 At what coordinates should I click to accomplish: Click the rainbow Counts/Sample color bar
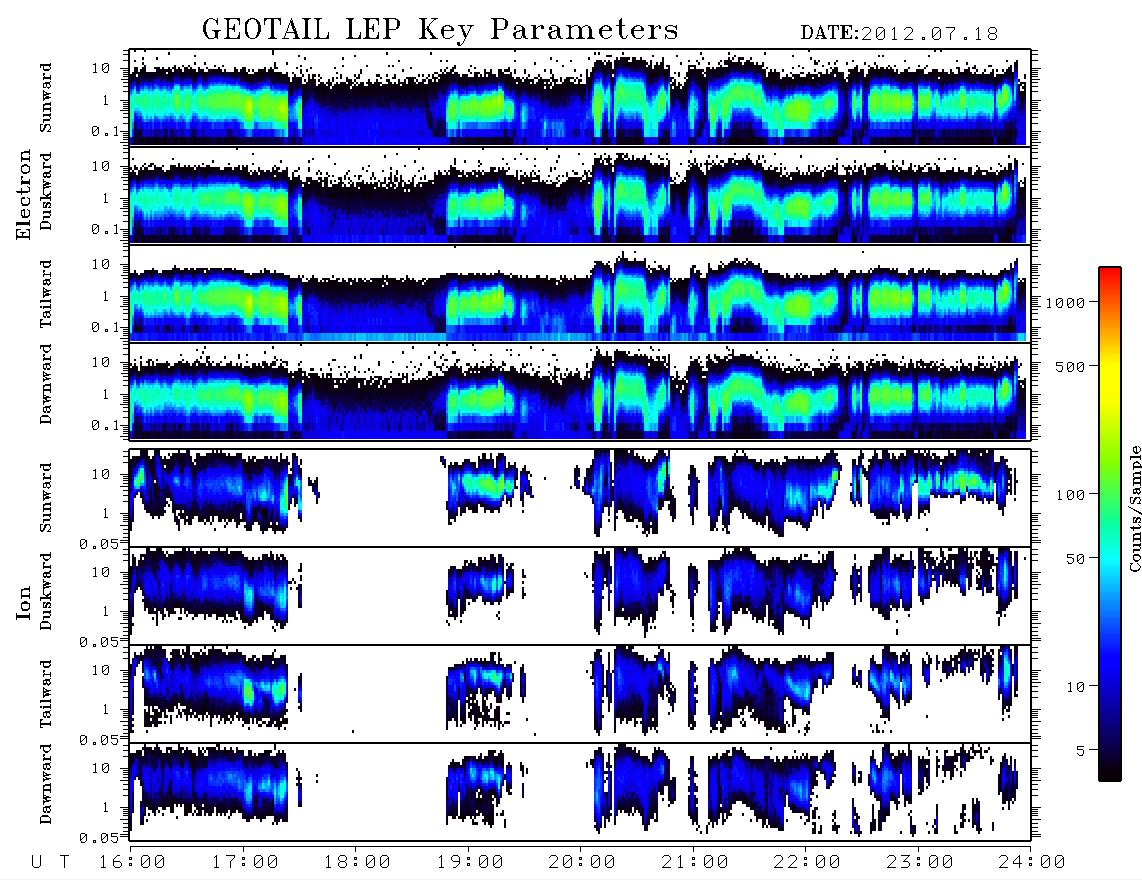[1110, 524]
